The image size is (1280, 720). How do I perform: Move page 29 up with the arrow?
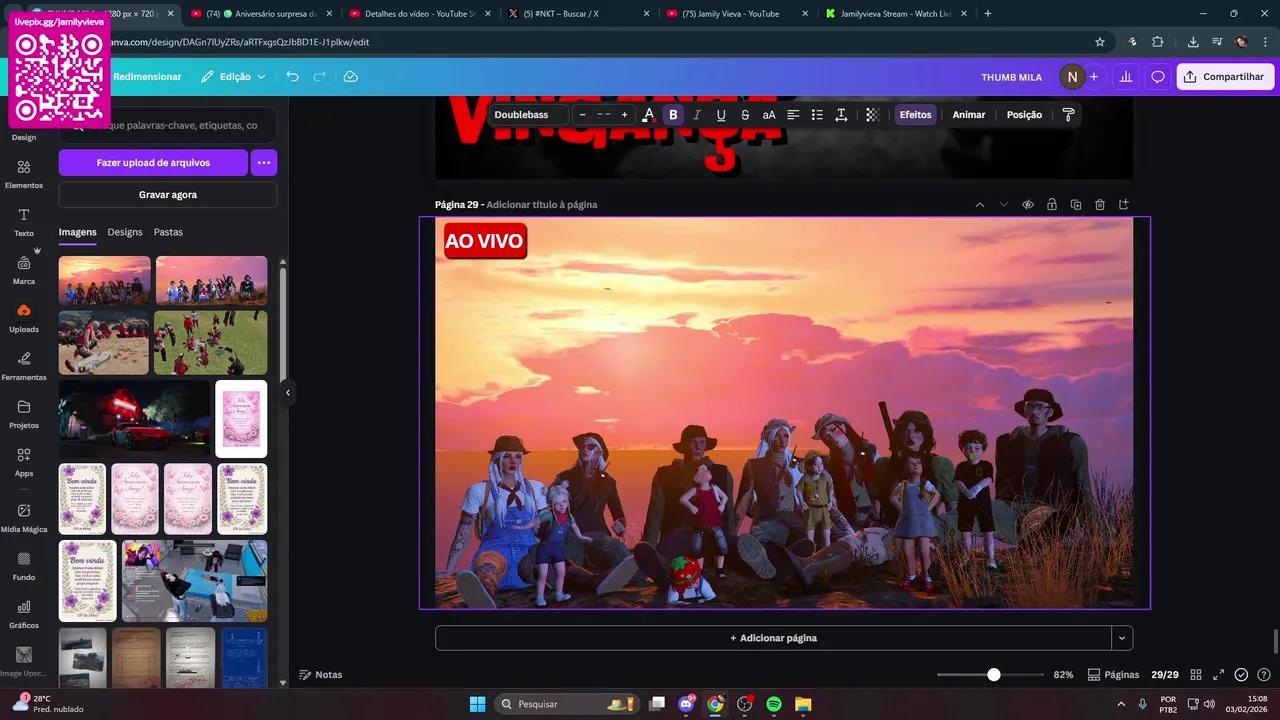coord(980,205)
